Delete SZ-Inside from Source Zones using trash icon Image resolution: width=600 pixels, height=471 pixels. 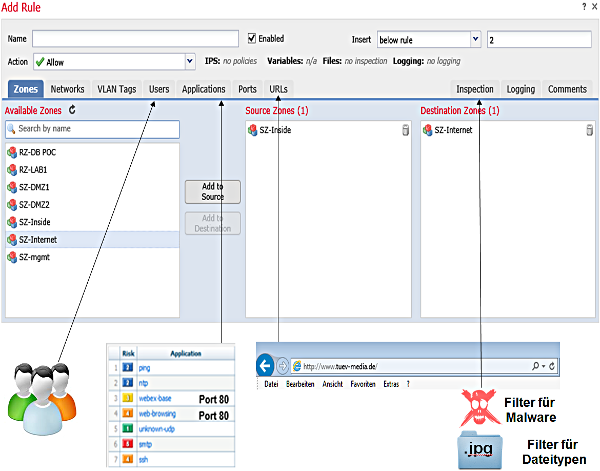click(405, 130)
